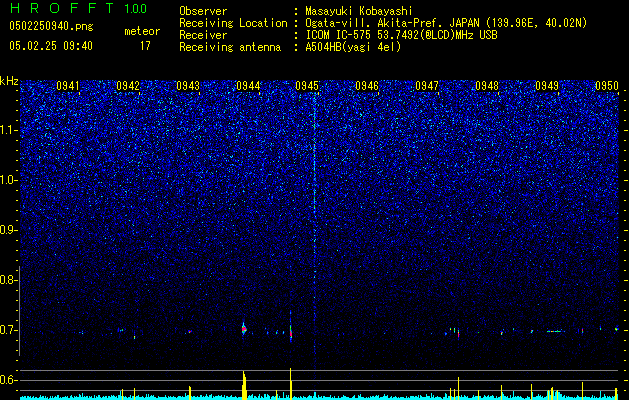The width and height of the screenshot is (629, 400).
Task: Click time marker 0947
Action: click(x=427, y=85)
